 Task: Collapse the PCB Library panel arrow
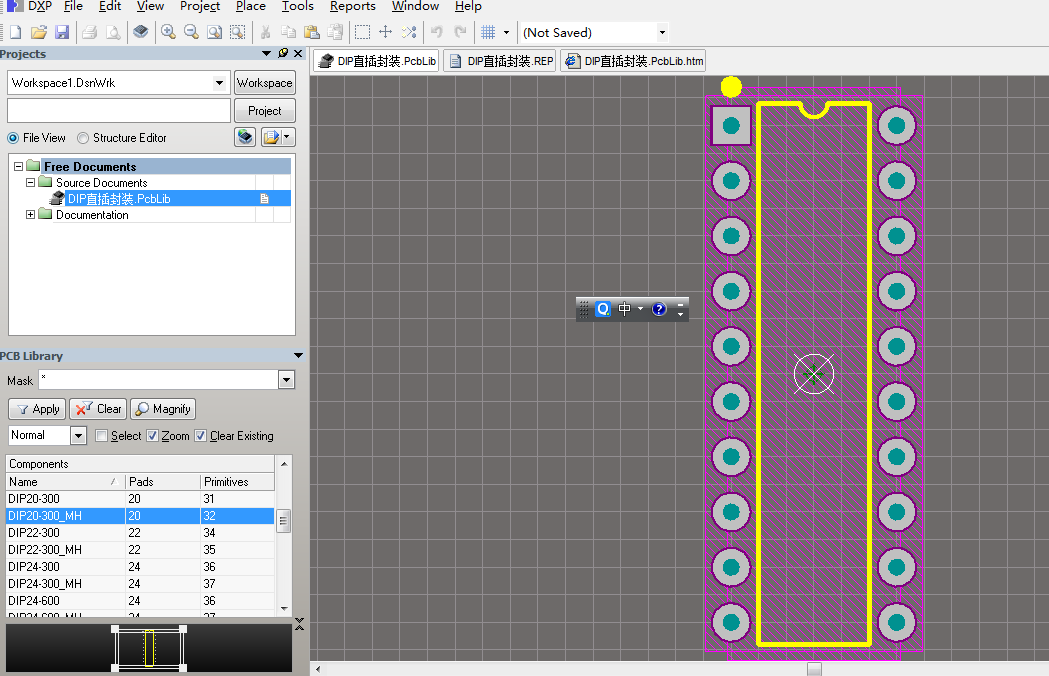[x=298, y=355]
